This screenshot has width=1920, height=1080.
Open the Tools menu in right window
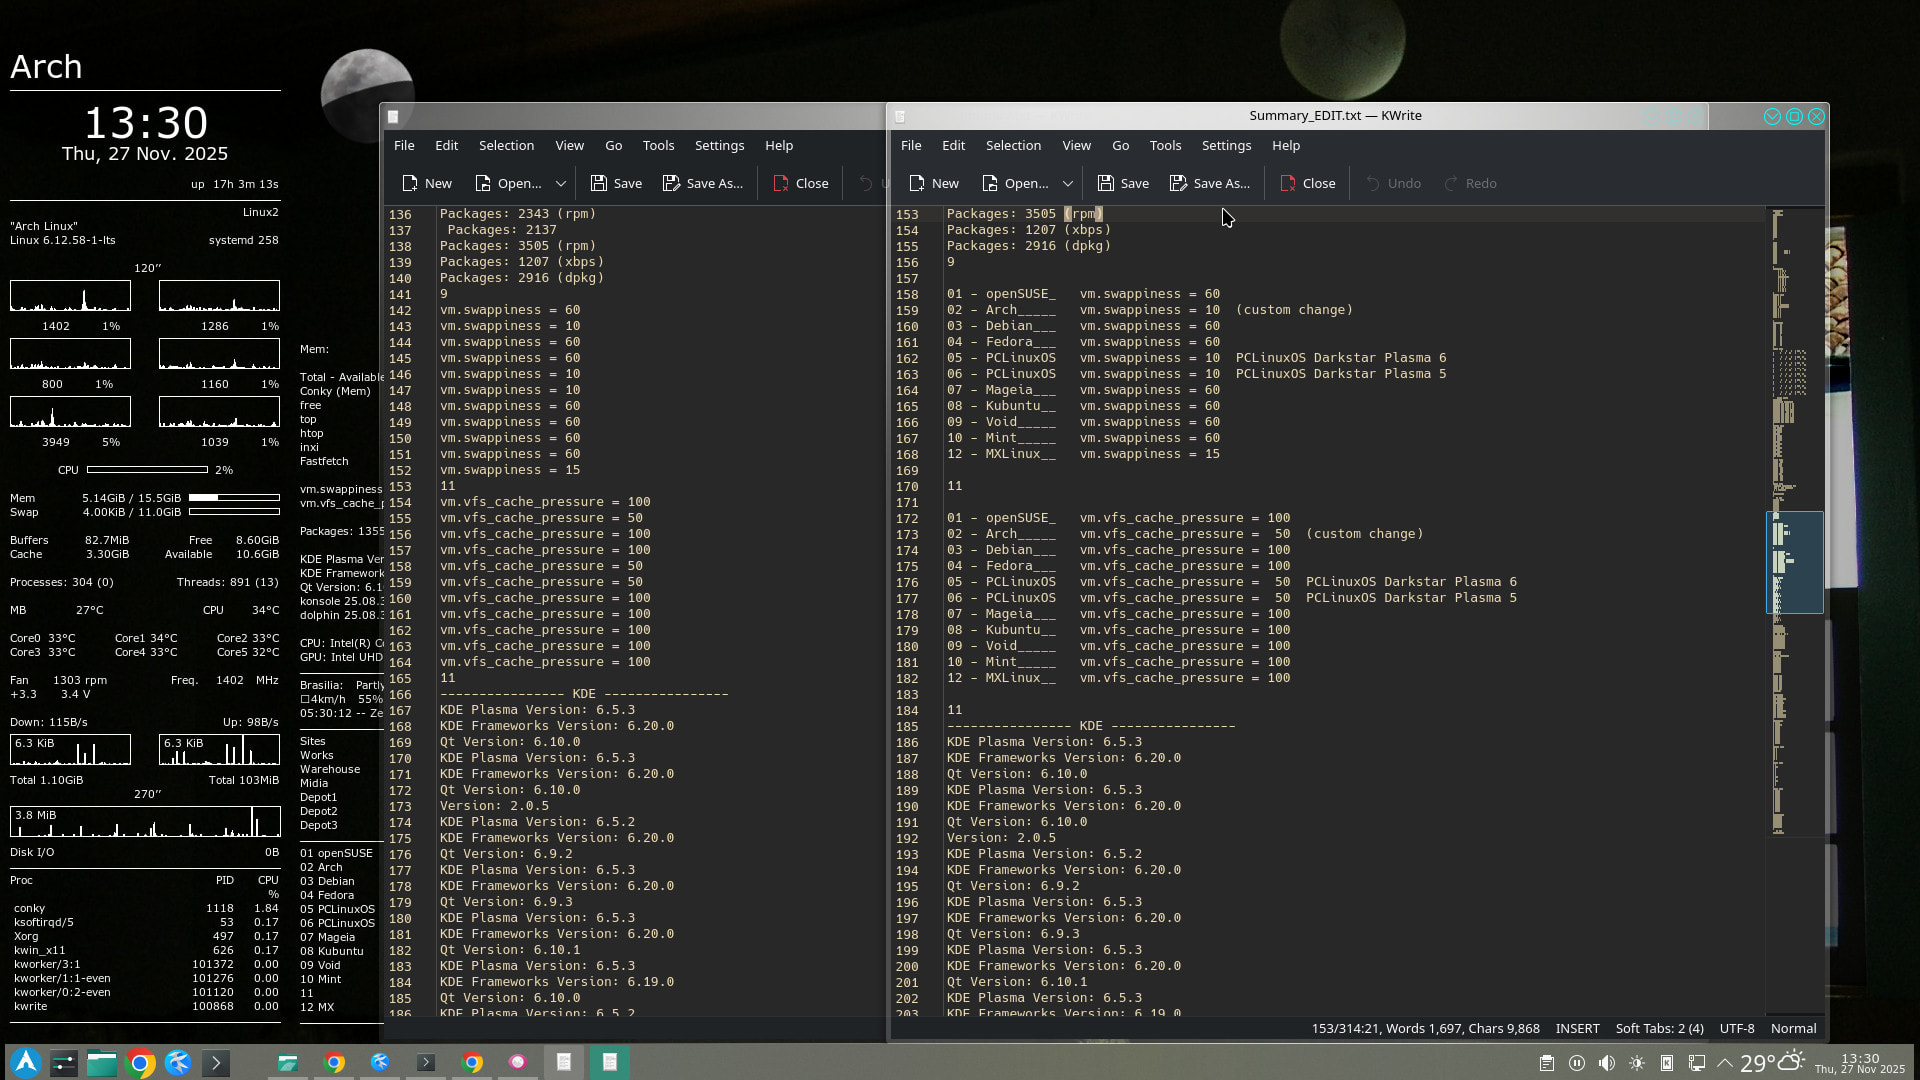(x=1165, y=145)
